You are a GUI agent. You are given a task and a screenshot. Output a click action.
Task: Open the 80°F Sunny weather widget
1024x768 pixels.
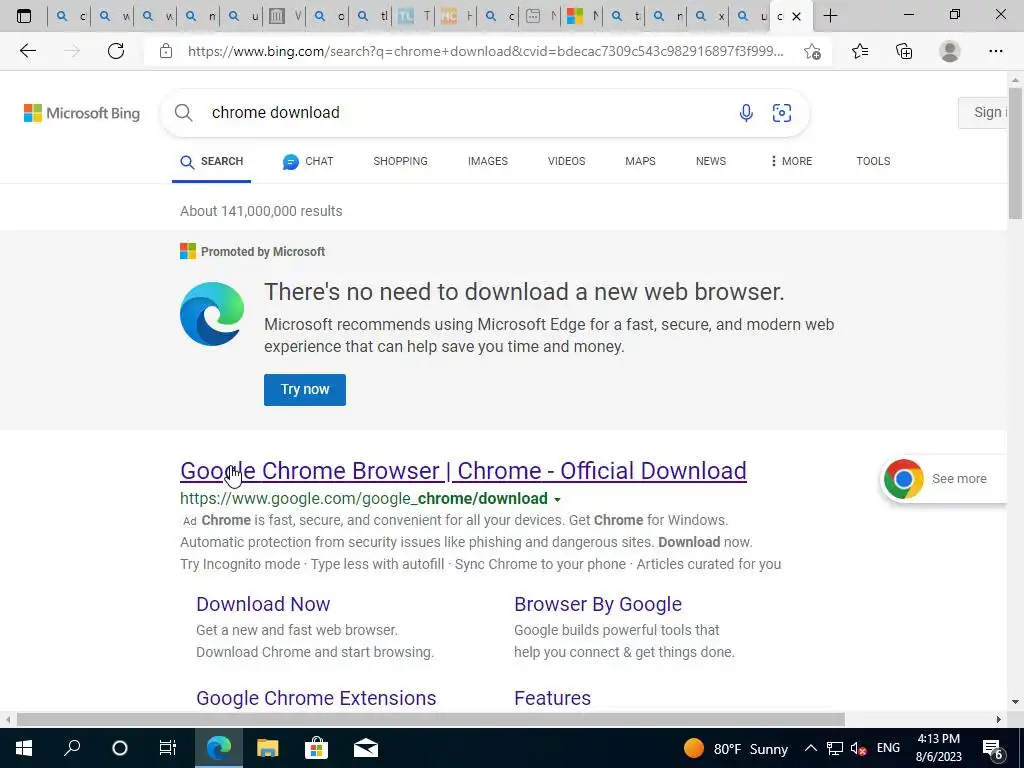click(736, 748)
